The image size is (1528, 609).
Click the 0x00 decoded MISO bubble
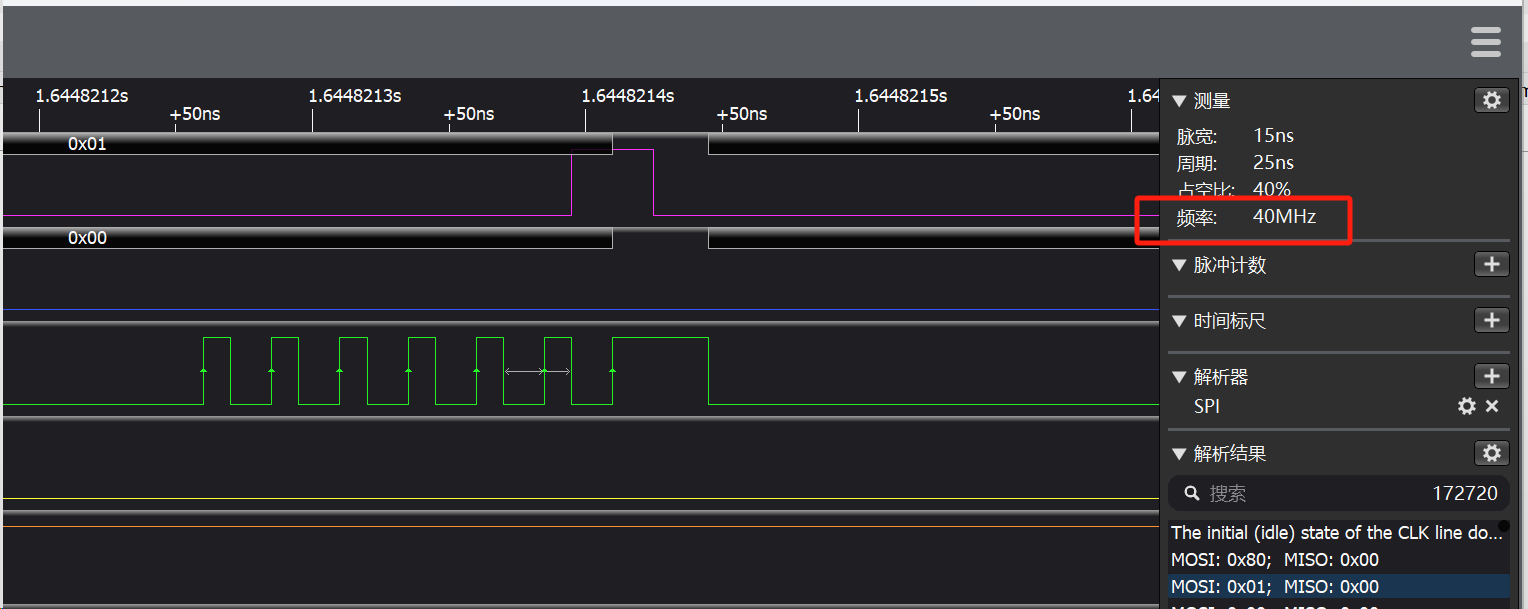point(307,238)
